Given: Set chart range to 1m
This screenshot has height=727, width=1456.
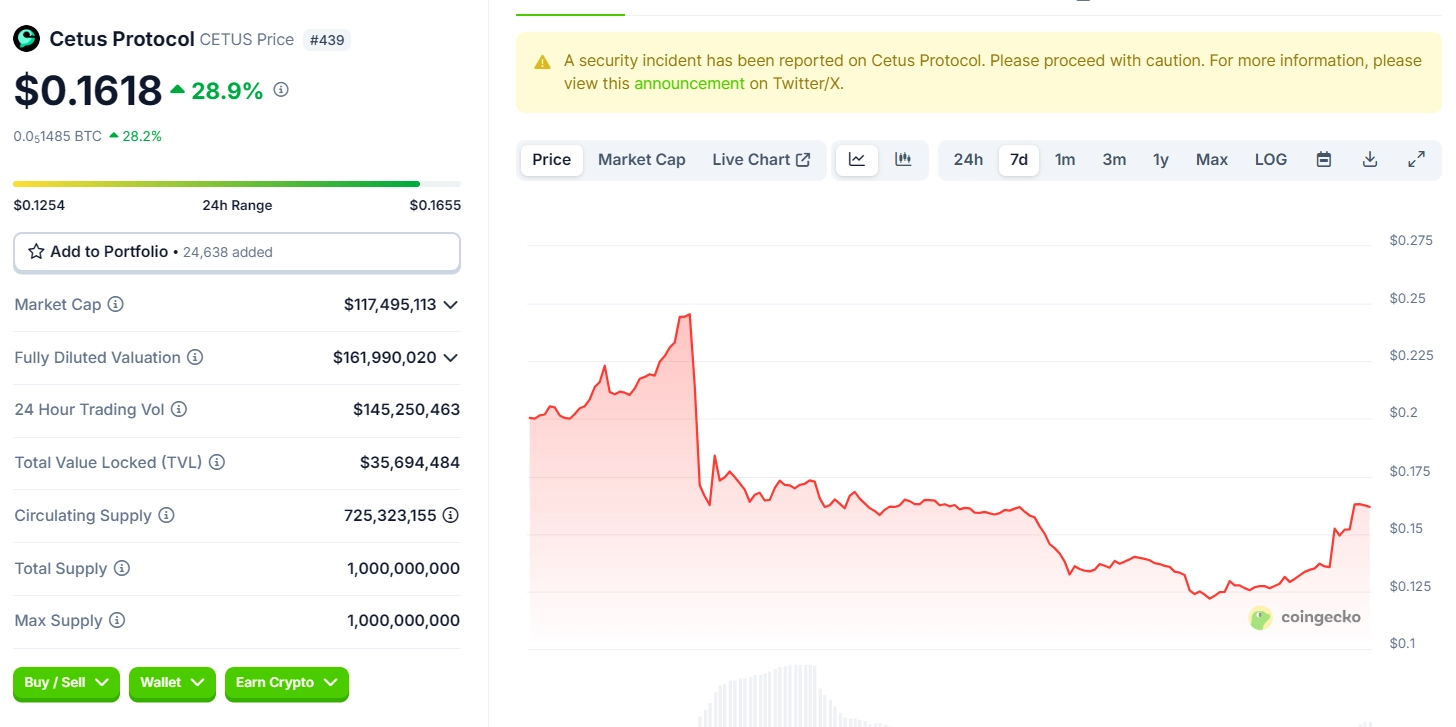Looking at the screenshot, I should (1065, 160).
